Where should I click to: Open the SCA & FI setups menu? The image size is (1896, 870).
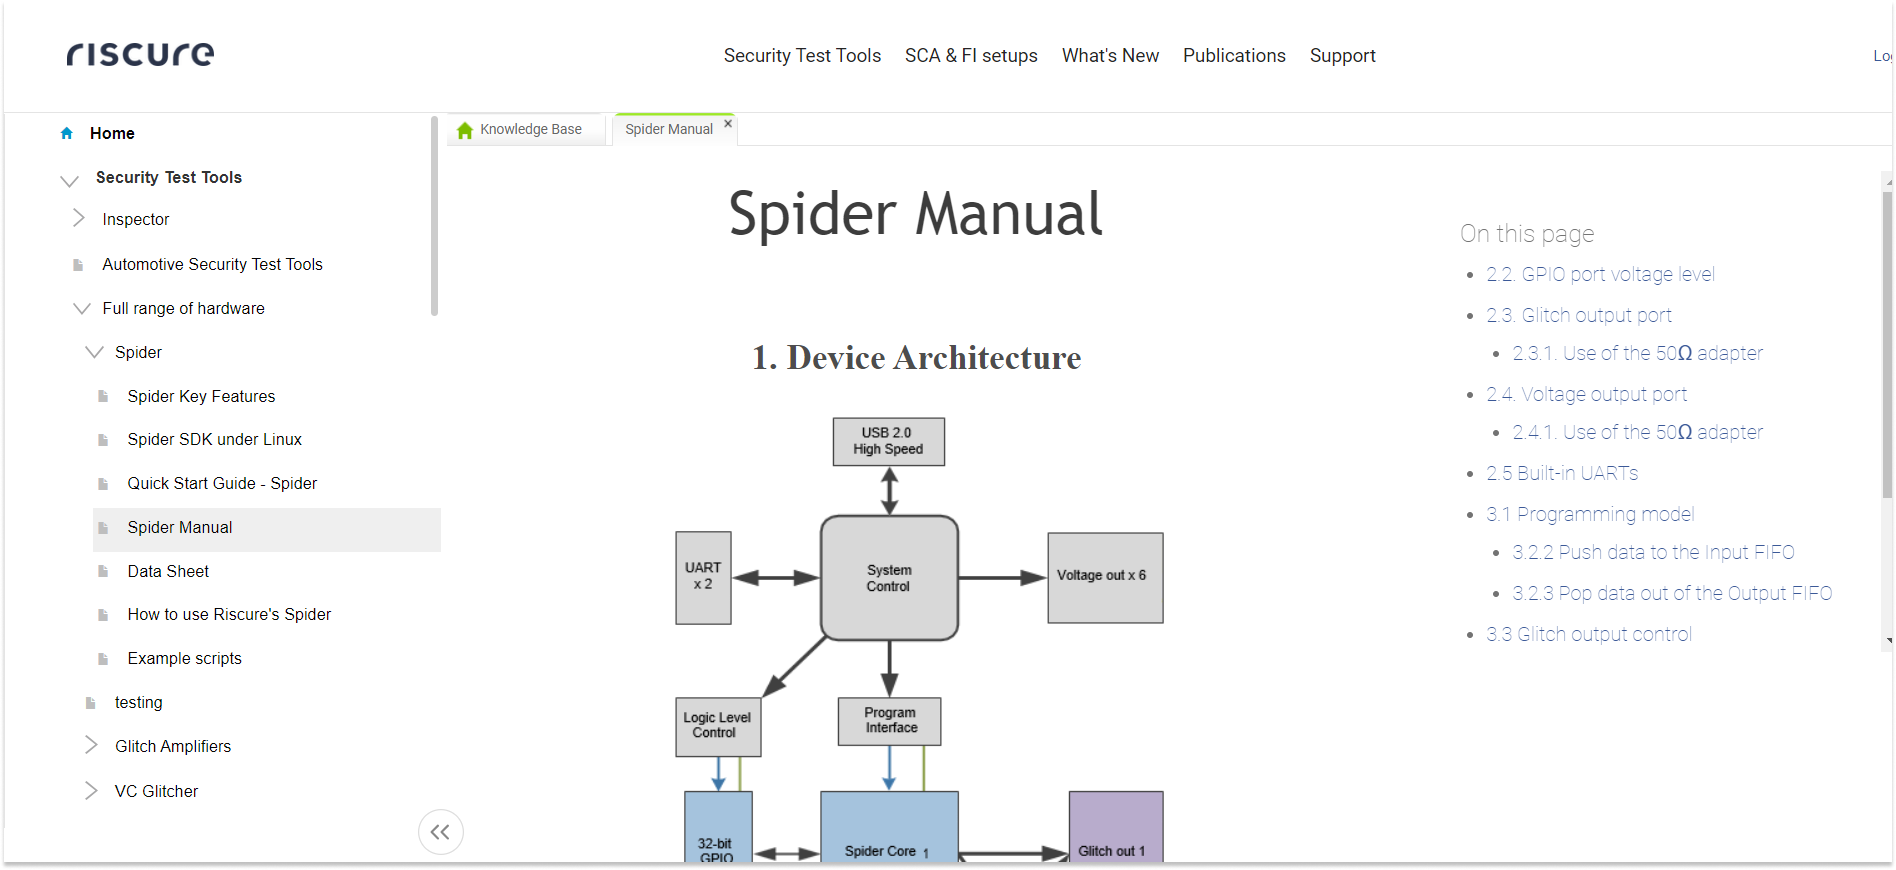(x=971, y=56)
